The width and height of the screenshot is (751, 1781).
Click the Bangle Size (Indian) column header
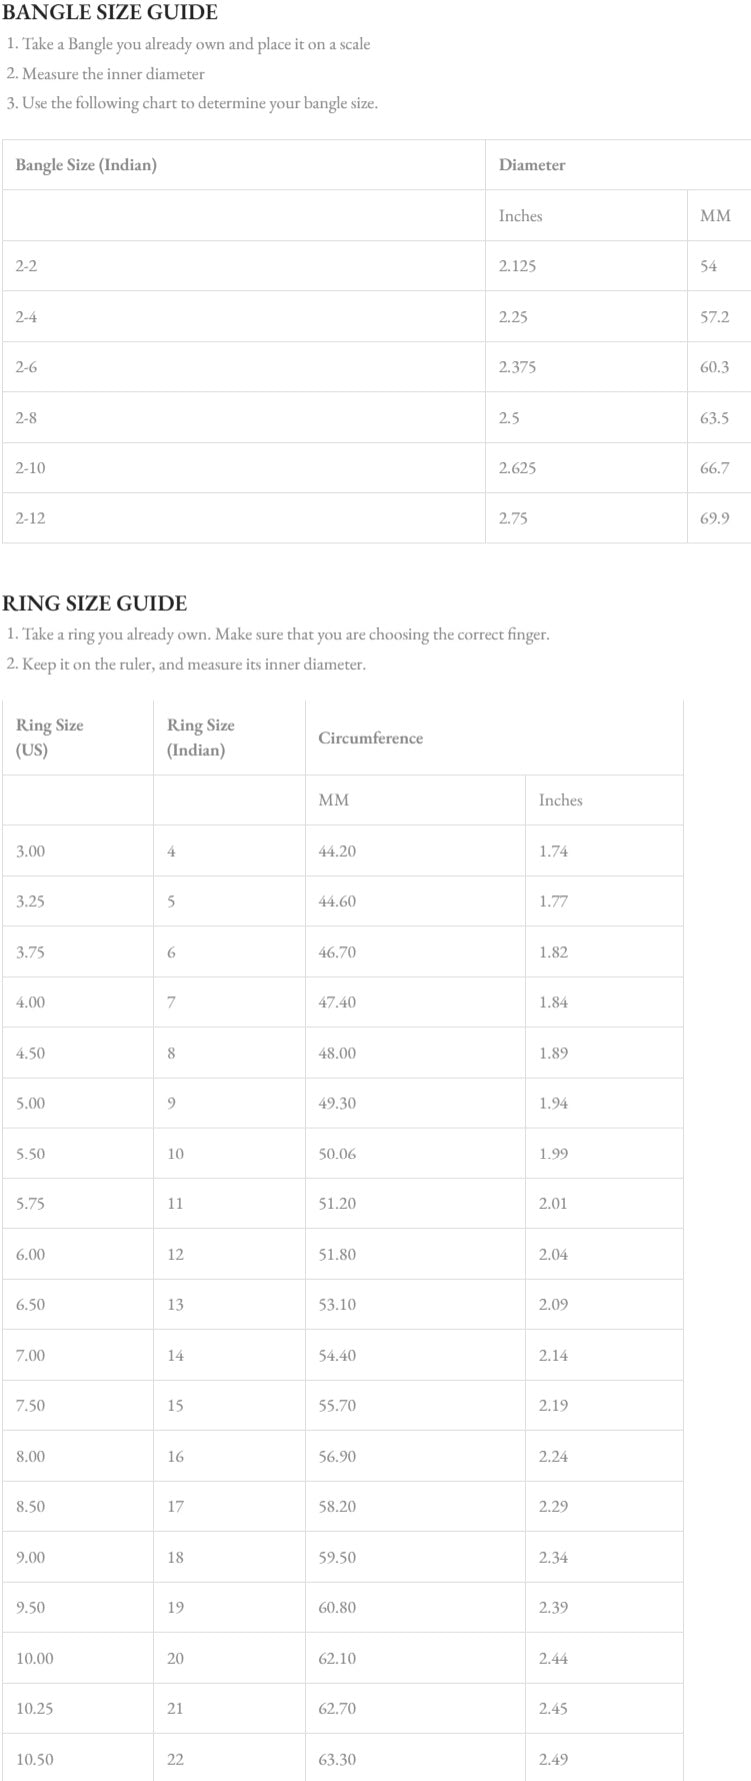coord(86,165)
